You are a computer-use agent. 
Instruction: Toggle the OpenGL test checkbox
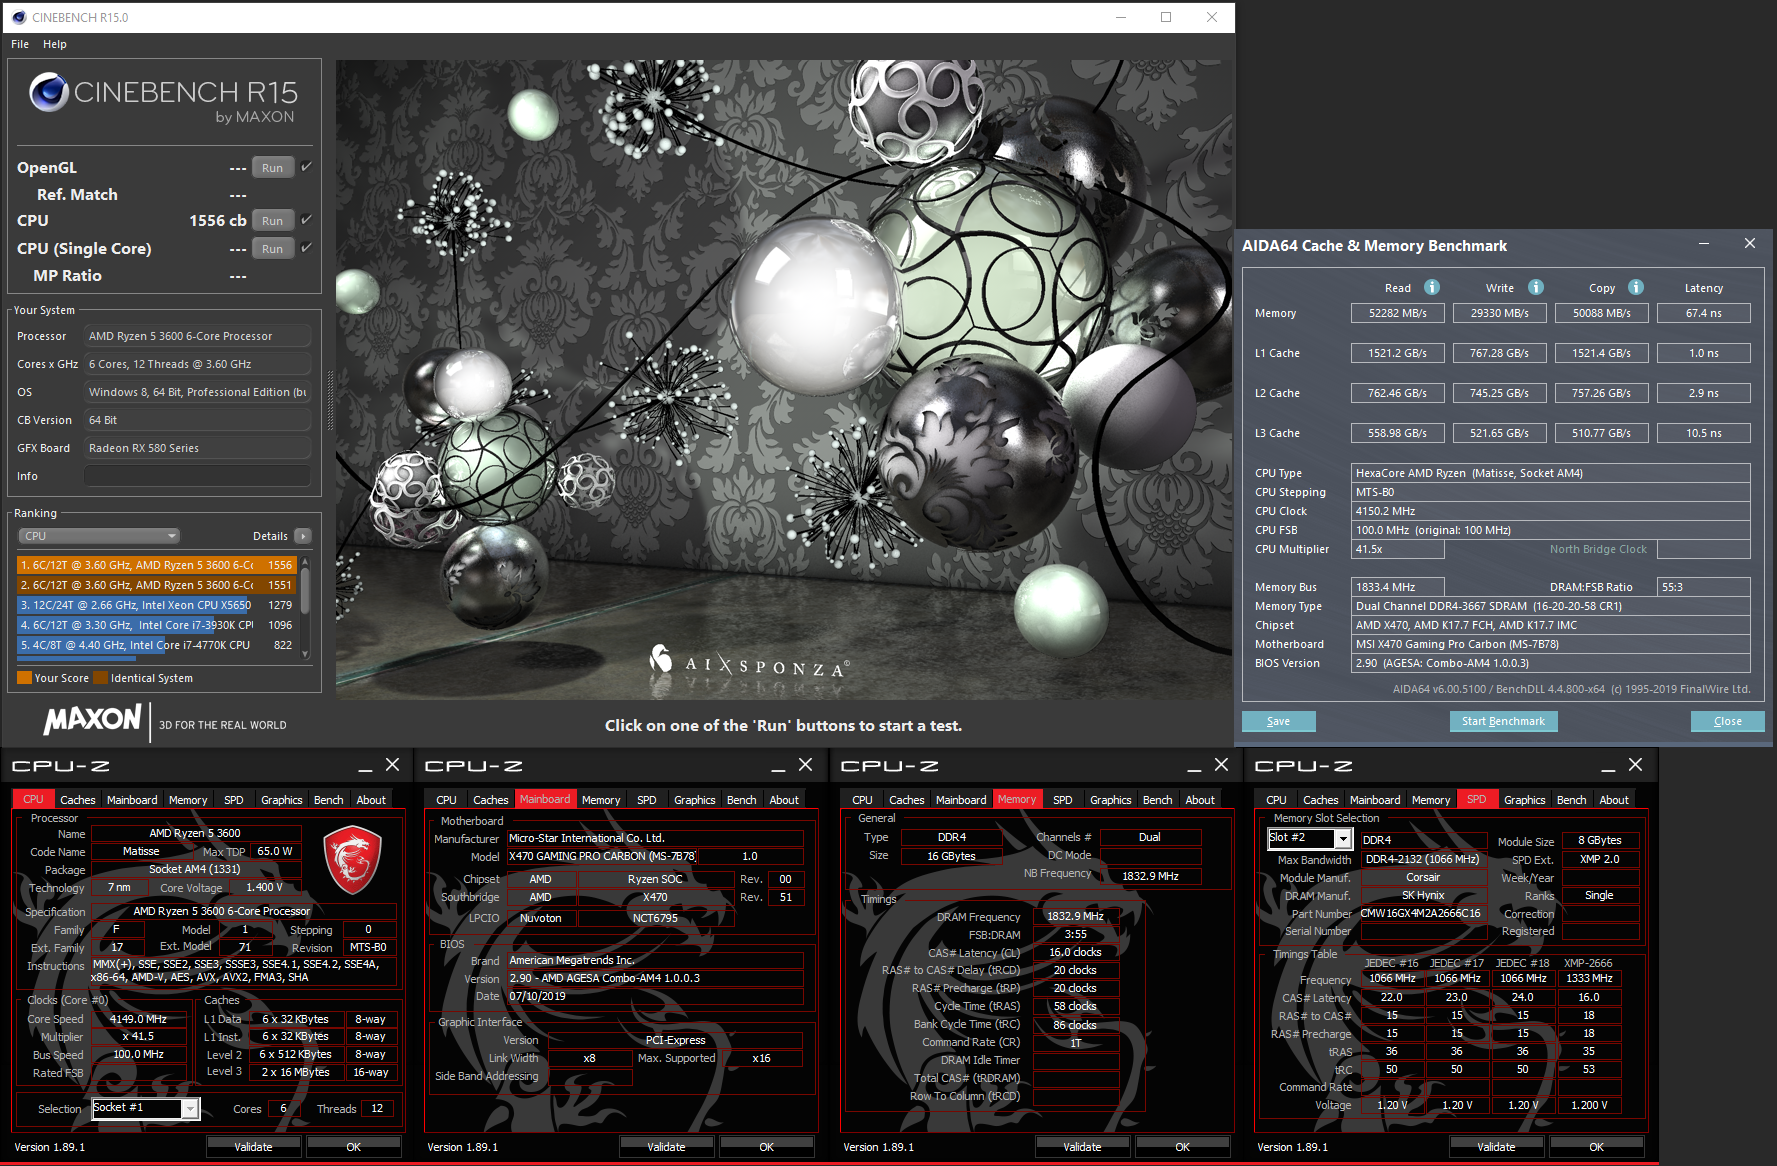307,167
